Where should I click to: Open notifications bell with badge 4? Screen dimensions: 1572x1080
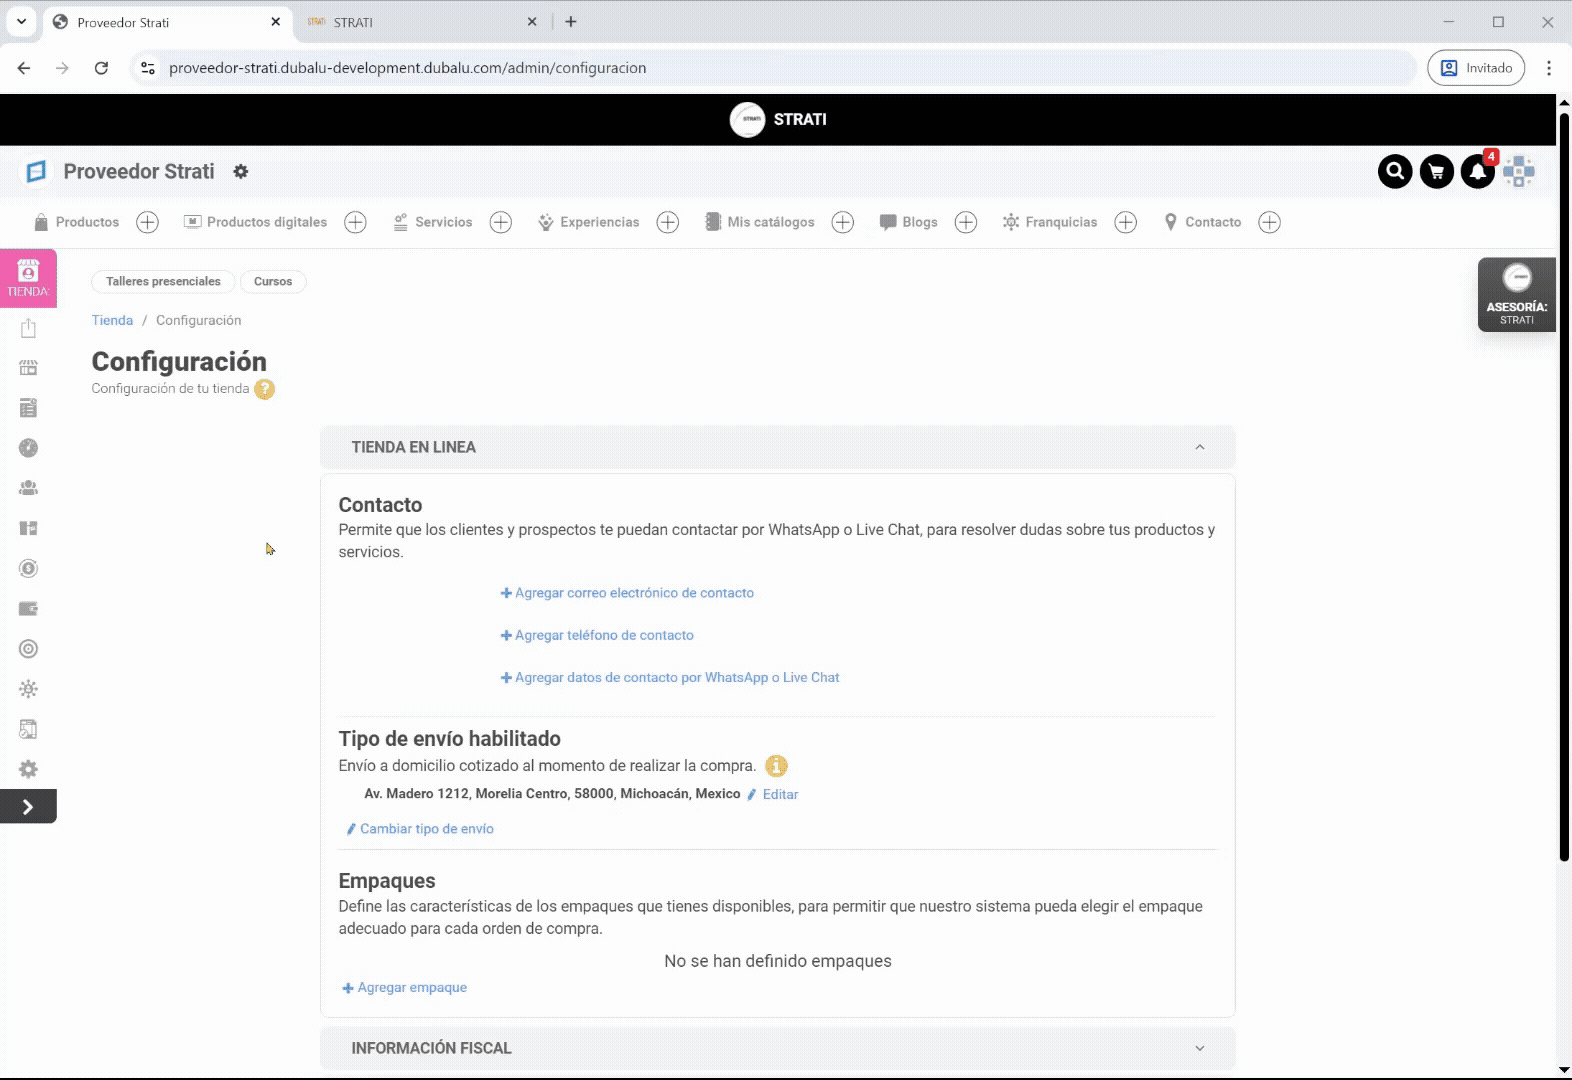tap(1478, 172)
